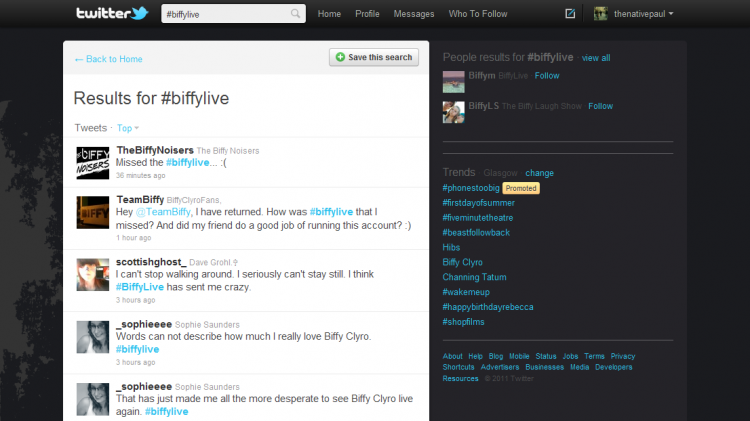Open Status footer link
750x421 pixels.
click(x=546, y=356)
